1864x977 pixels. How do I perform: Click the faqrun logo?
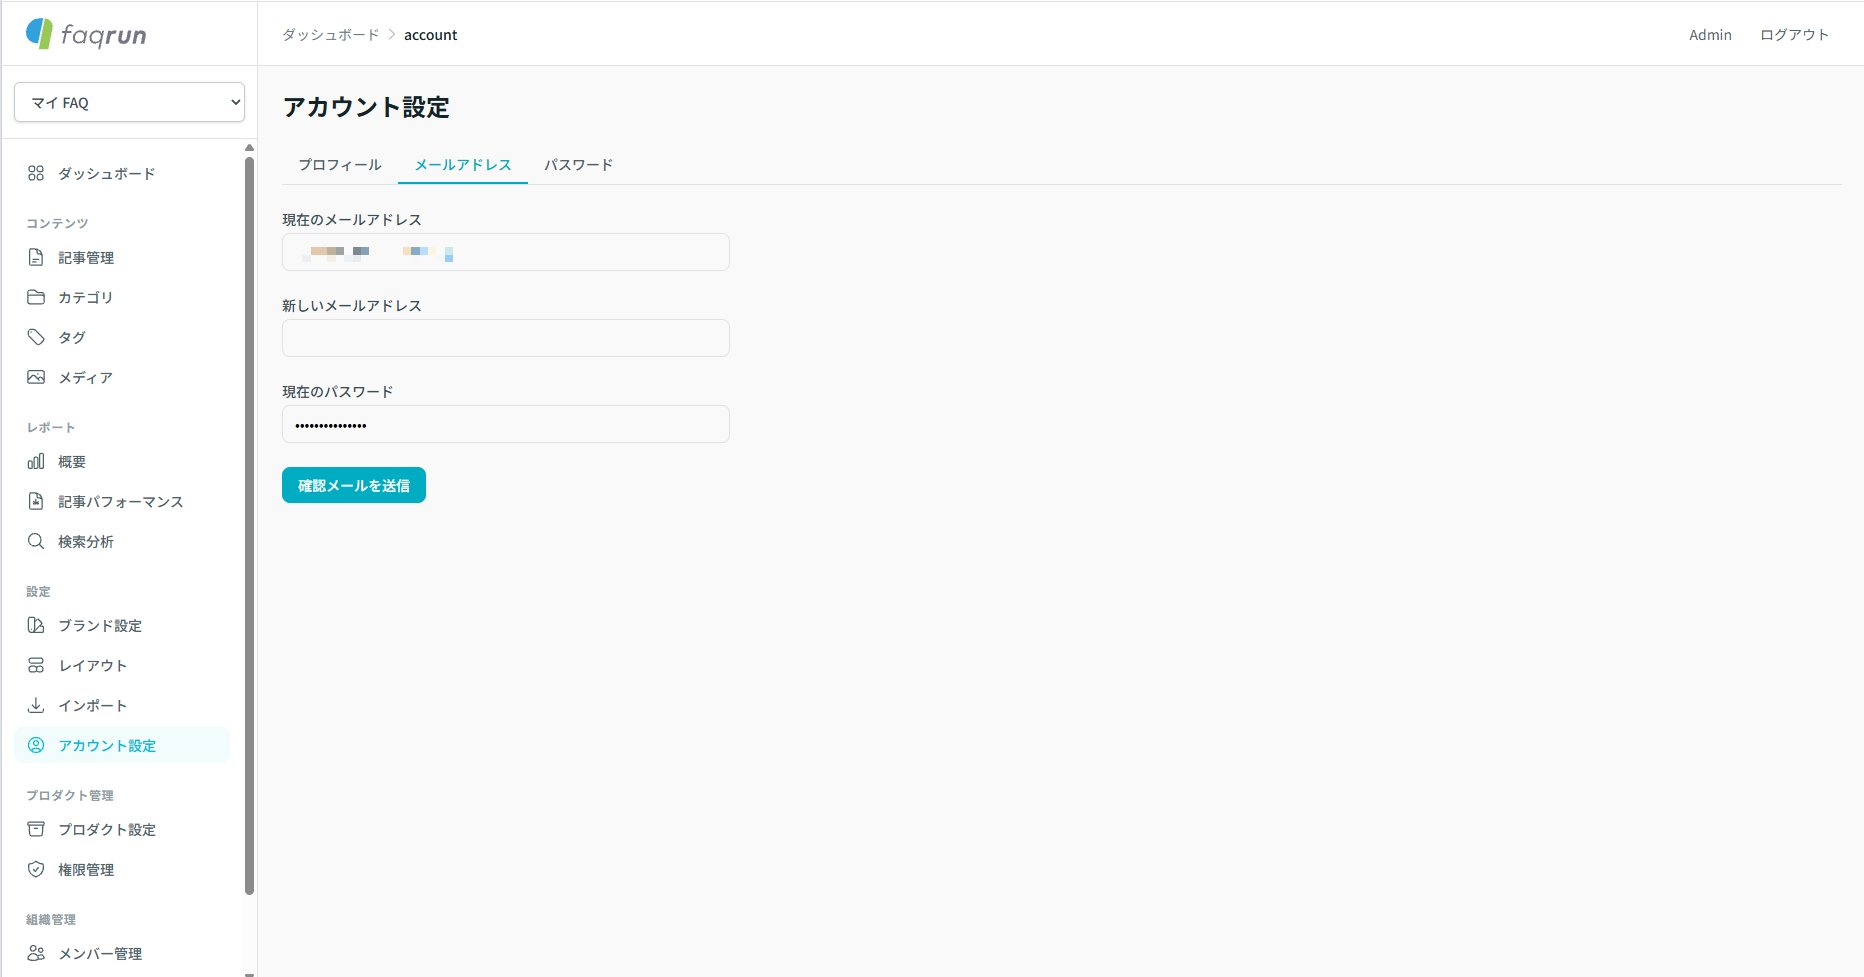[x=86, y=34]
